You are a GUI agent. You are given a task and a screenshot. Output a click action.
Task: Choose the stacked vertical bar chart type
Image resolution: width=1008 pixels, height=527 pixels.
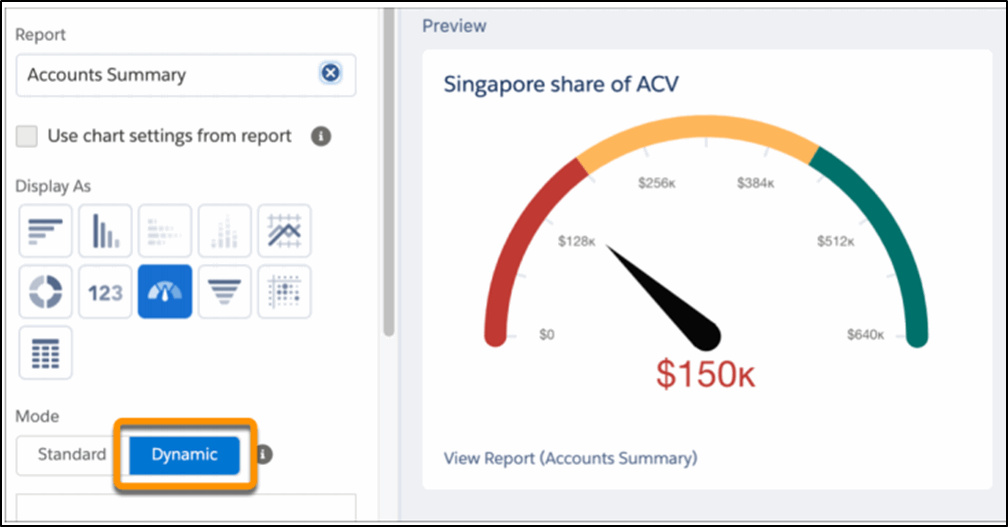pyautogui.click(x=224, y=232)
